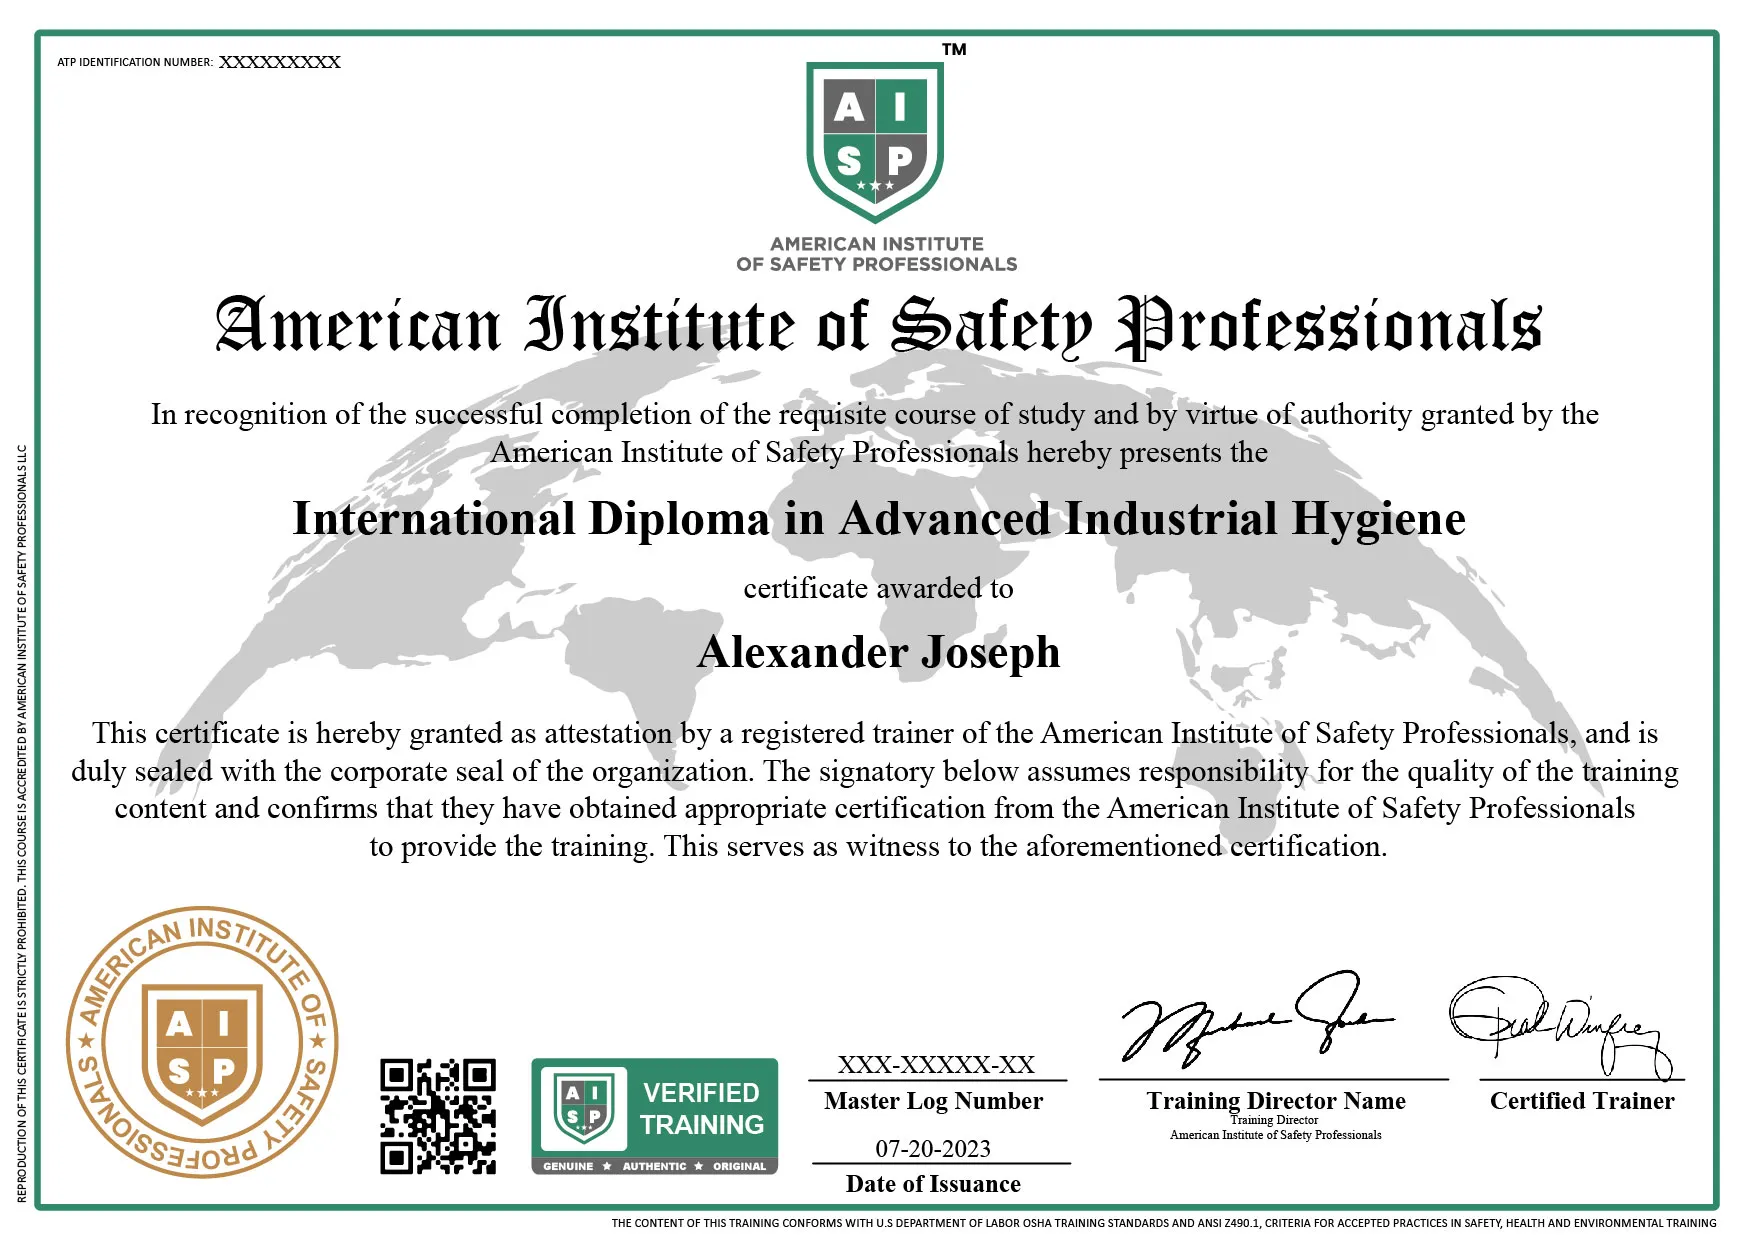Image resolution: width=1754 pixels, height=1240 pixels.
Task: Click the recipient name 'Alexander Joseph'
Action: [x=878, y=652]
